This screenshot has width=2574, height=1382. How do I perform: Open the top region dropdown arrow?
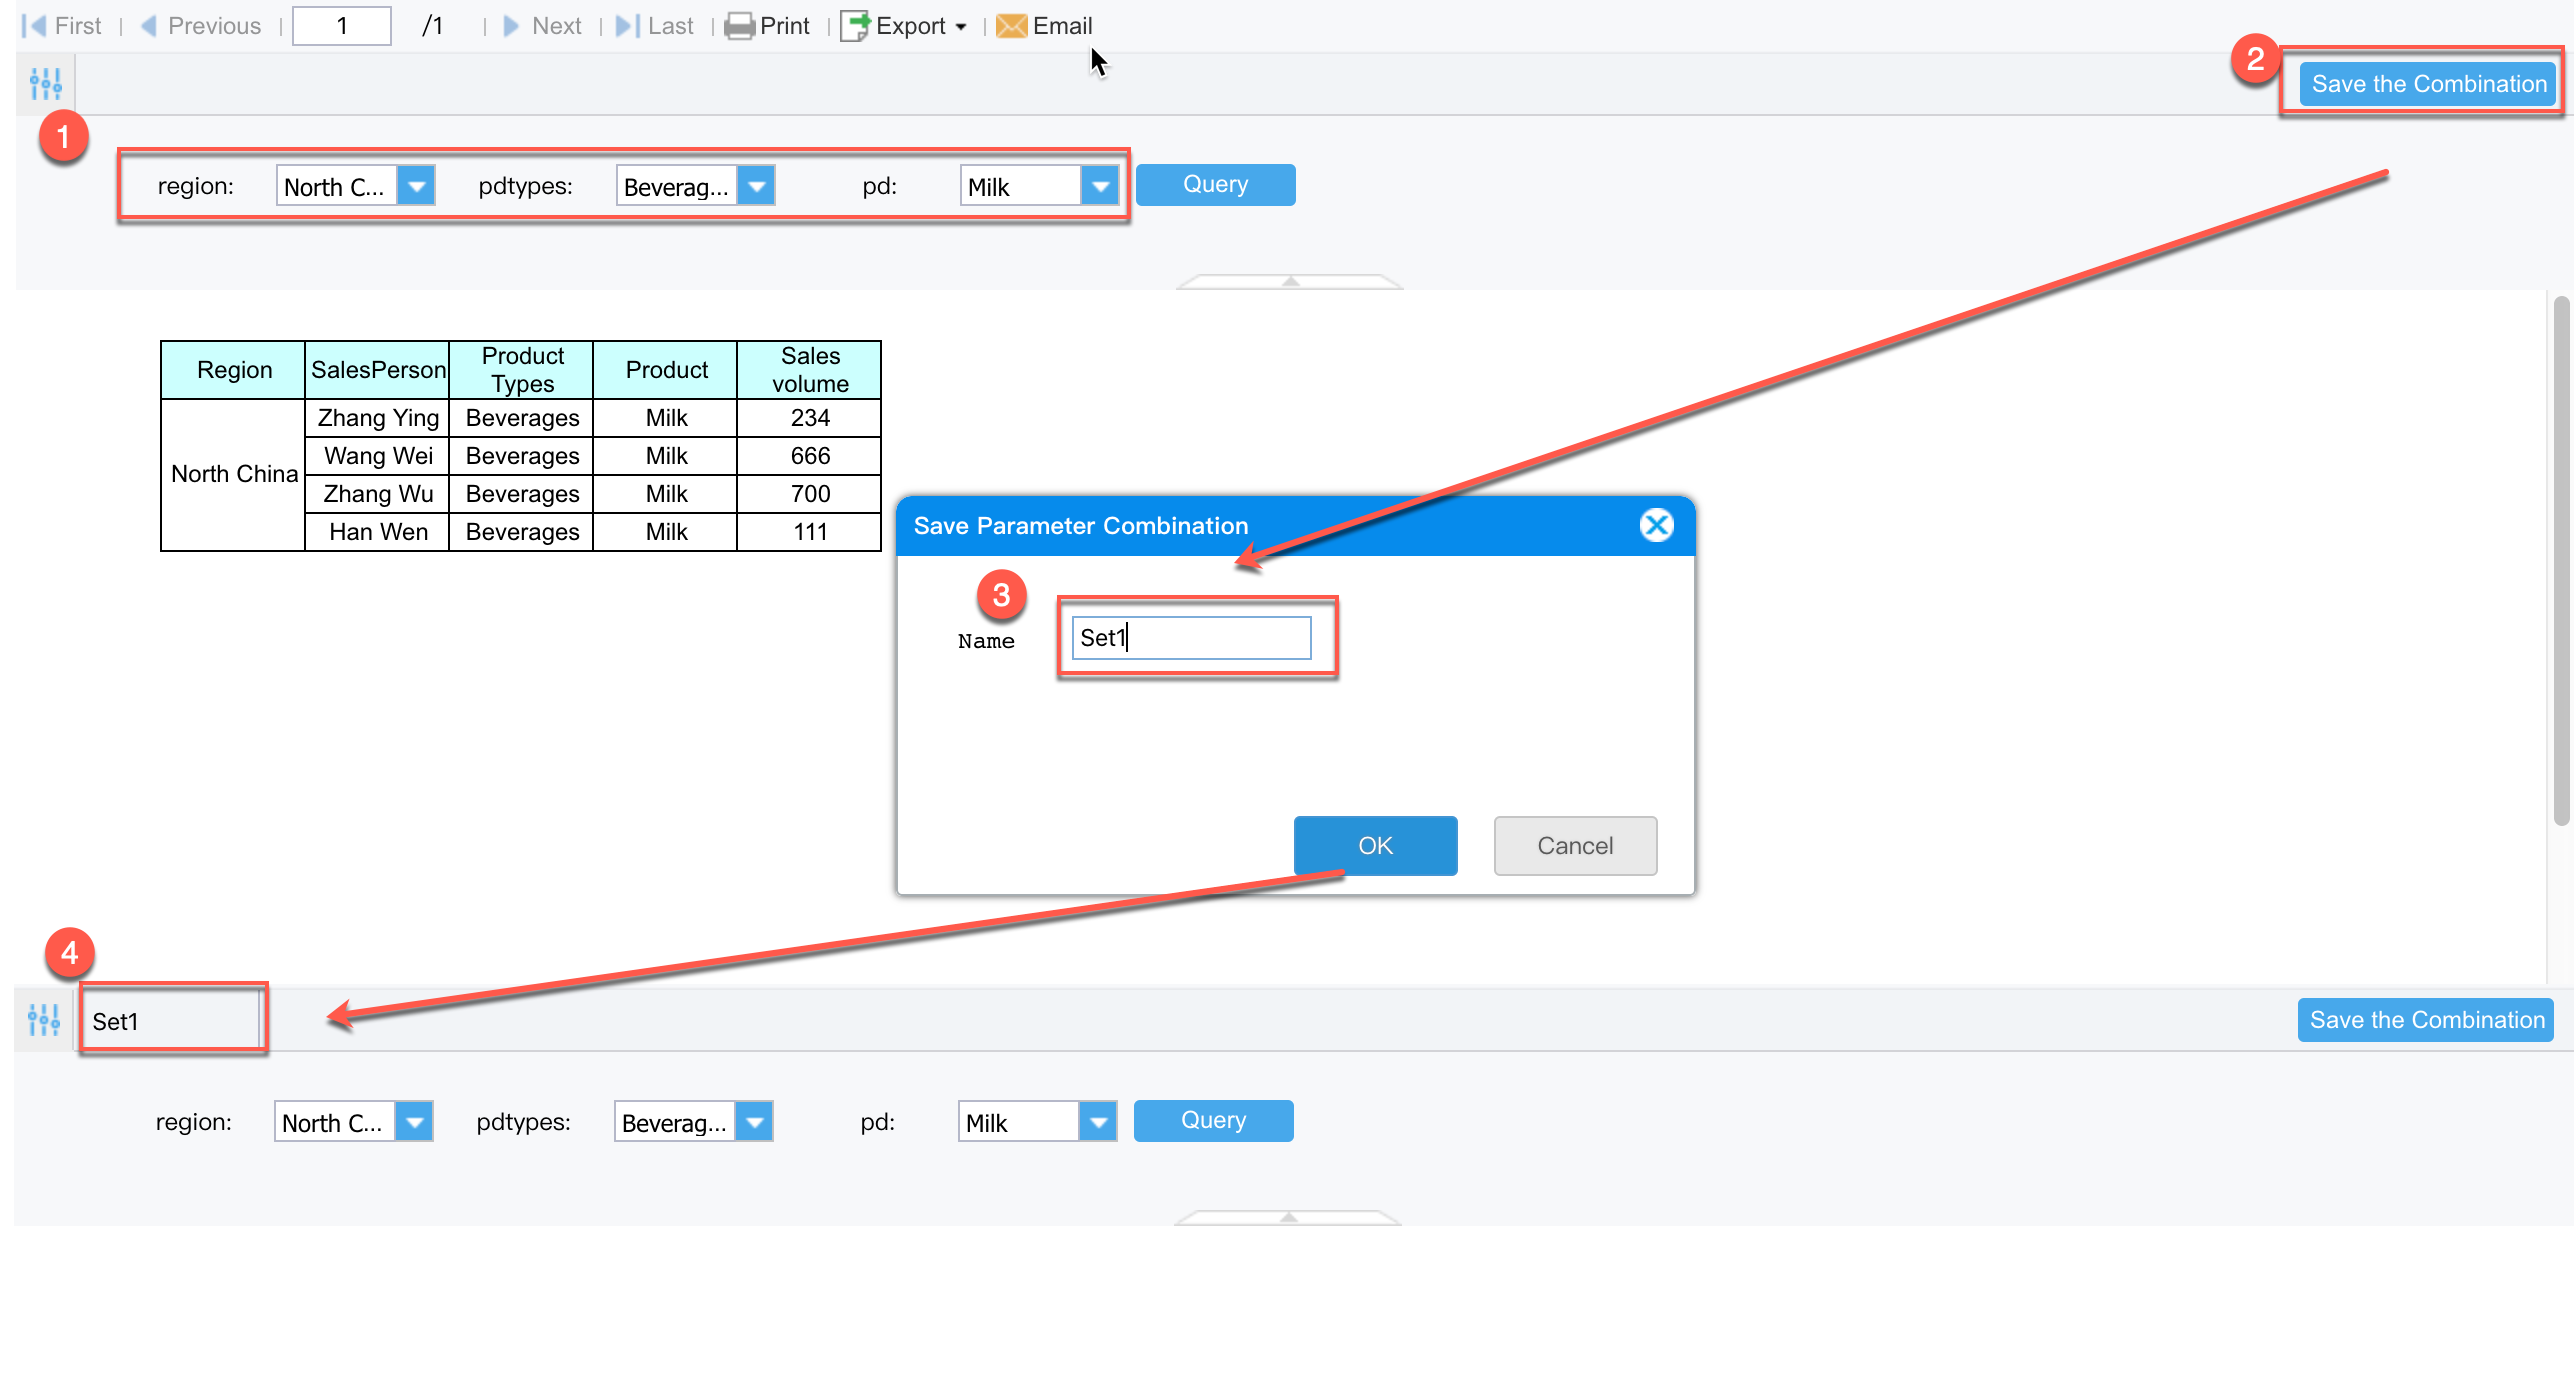point(416,186)
